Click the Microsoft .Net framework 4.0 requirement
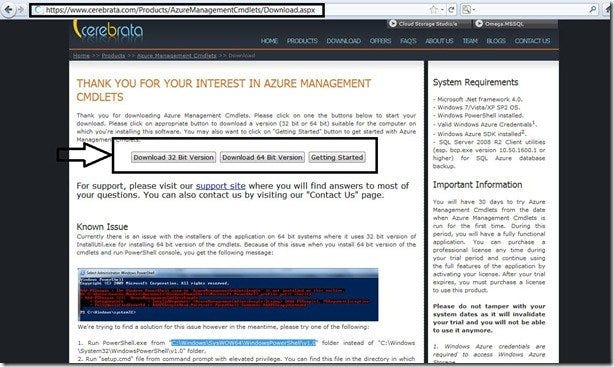The width and height of the screenshot is (614, 367). 478,99
